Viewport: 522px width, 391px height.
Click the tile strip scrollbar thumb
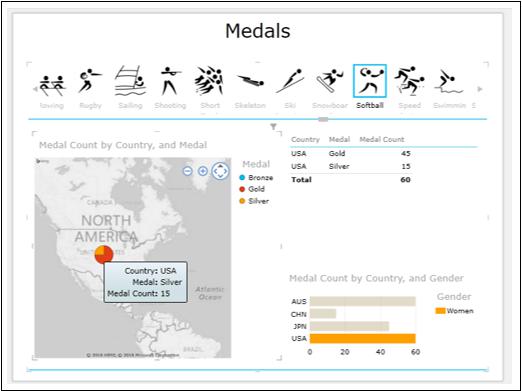323,119
